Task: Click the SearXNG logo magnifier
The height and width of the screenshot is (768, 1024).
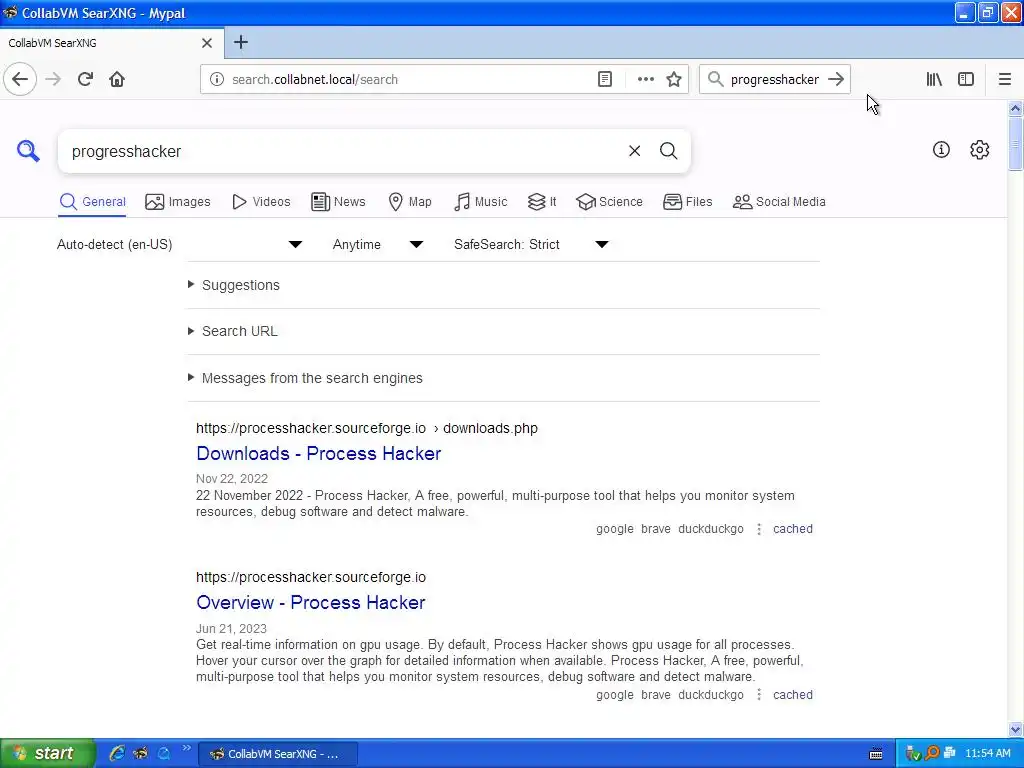Action: [28, 151]
